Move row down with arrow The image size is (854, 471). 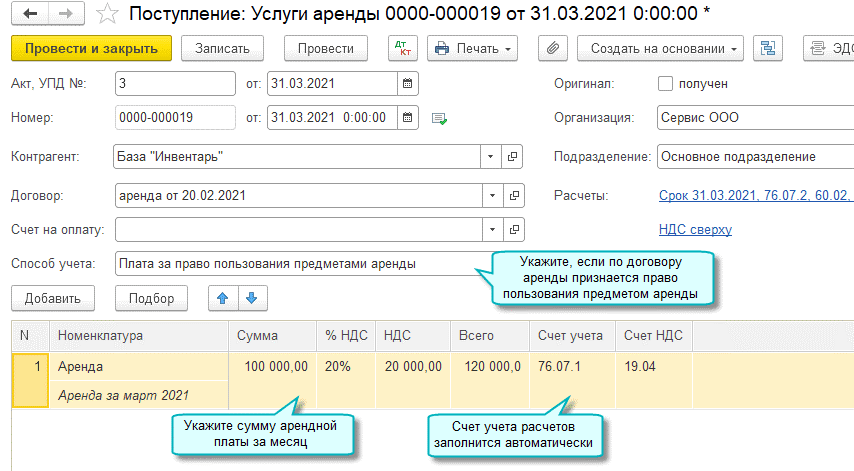point(251,298)
